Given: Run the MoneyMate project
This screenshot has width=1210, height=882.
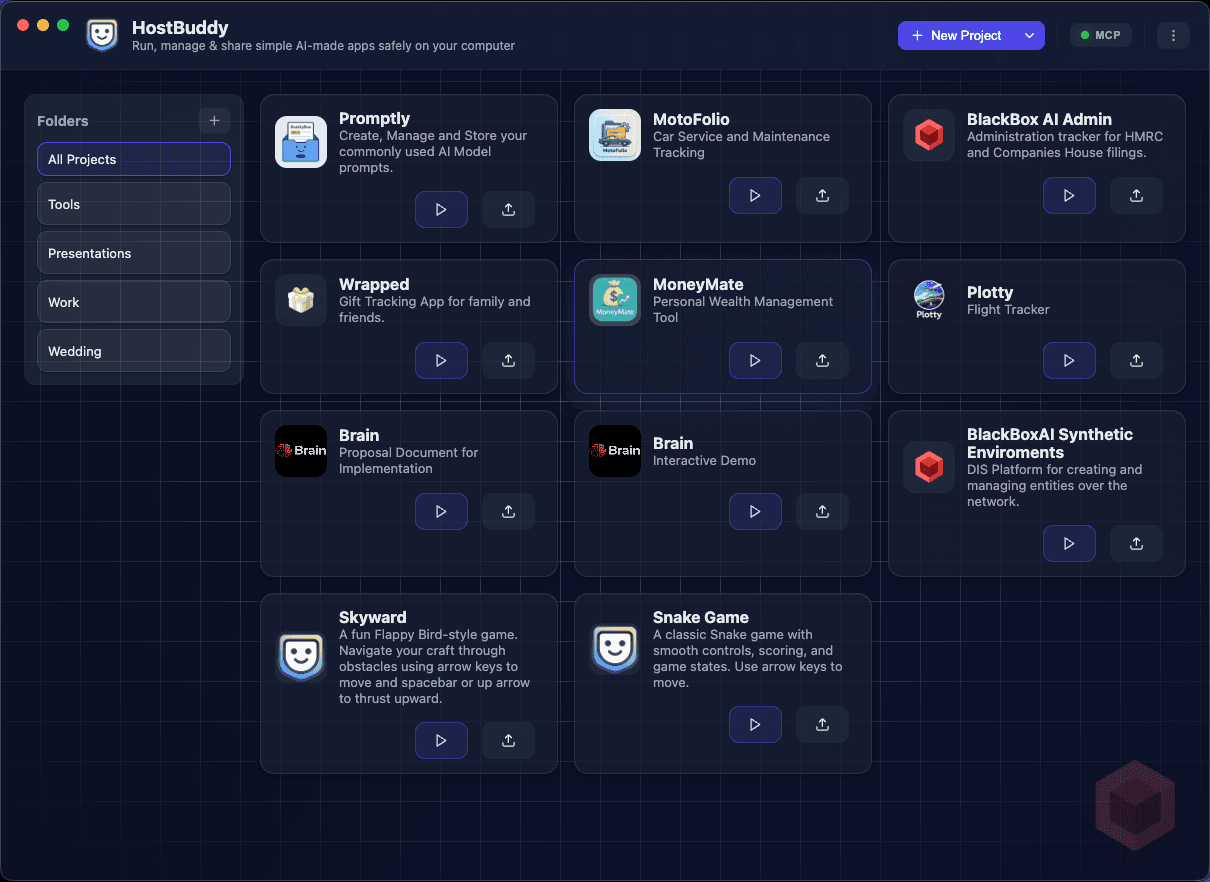Looking at the screenshot, I should coord(755,361).
